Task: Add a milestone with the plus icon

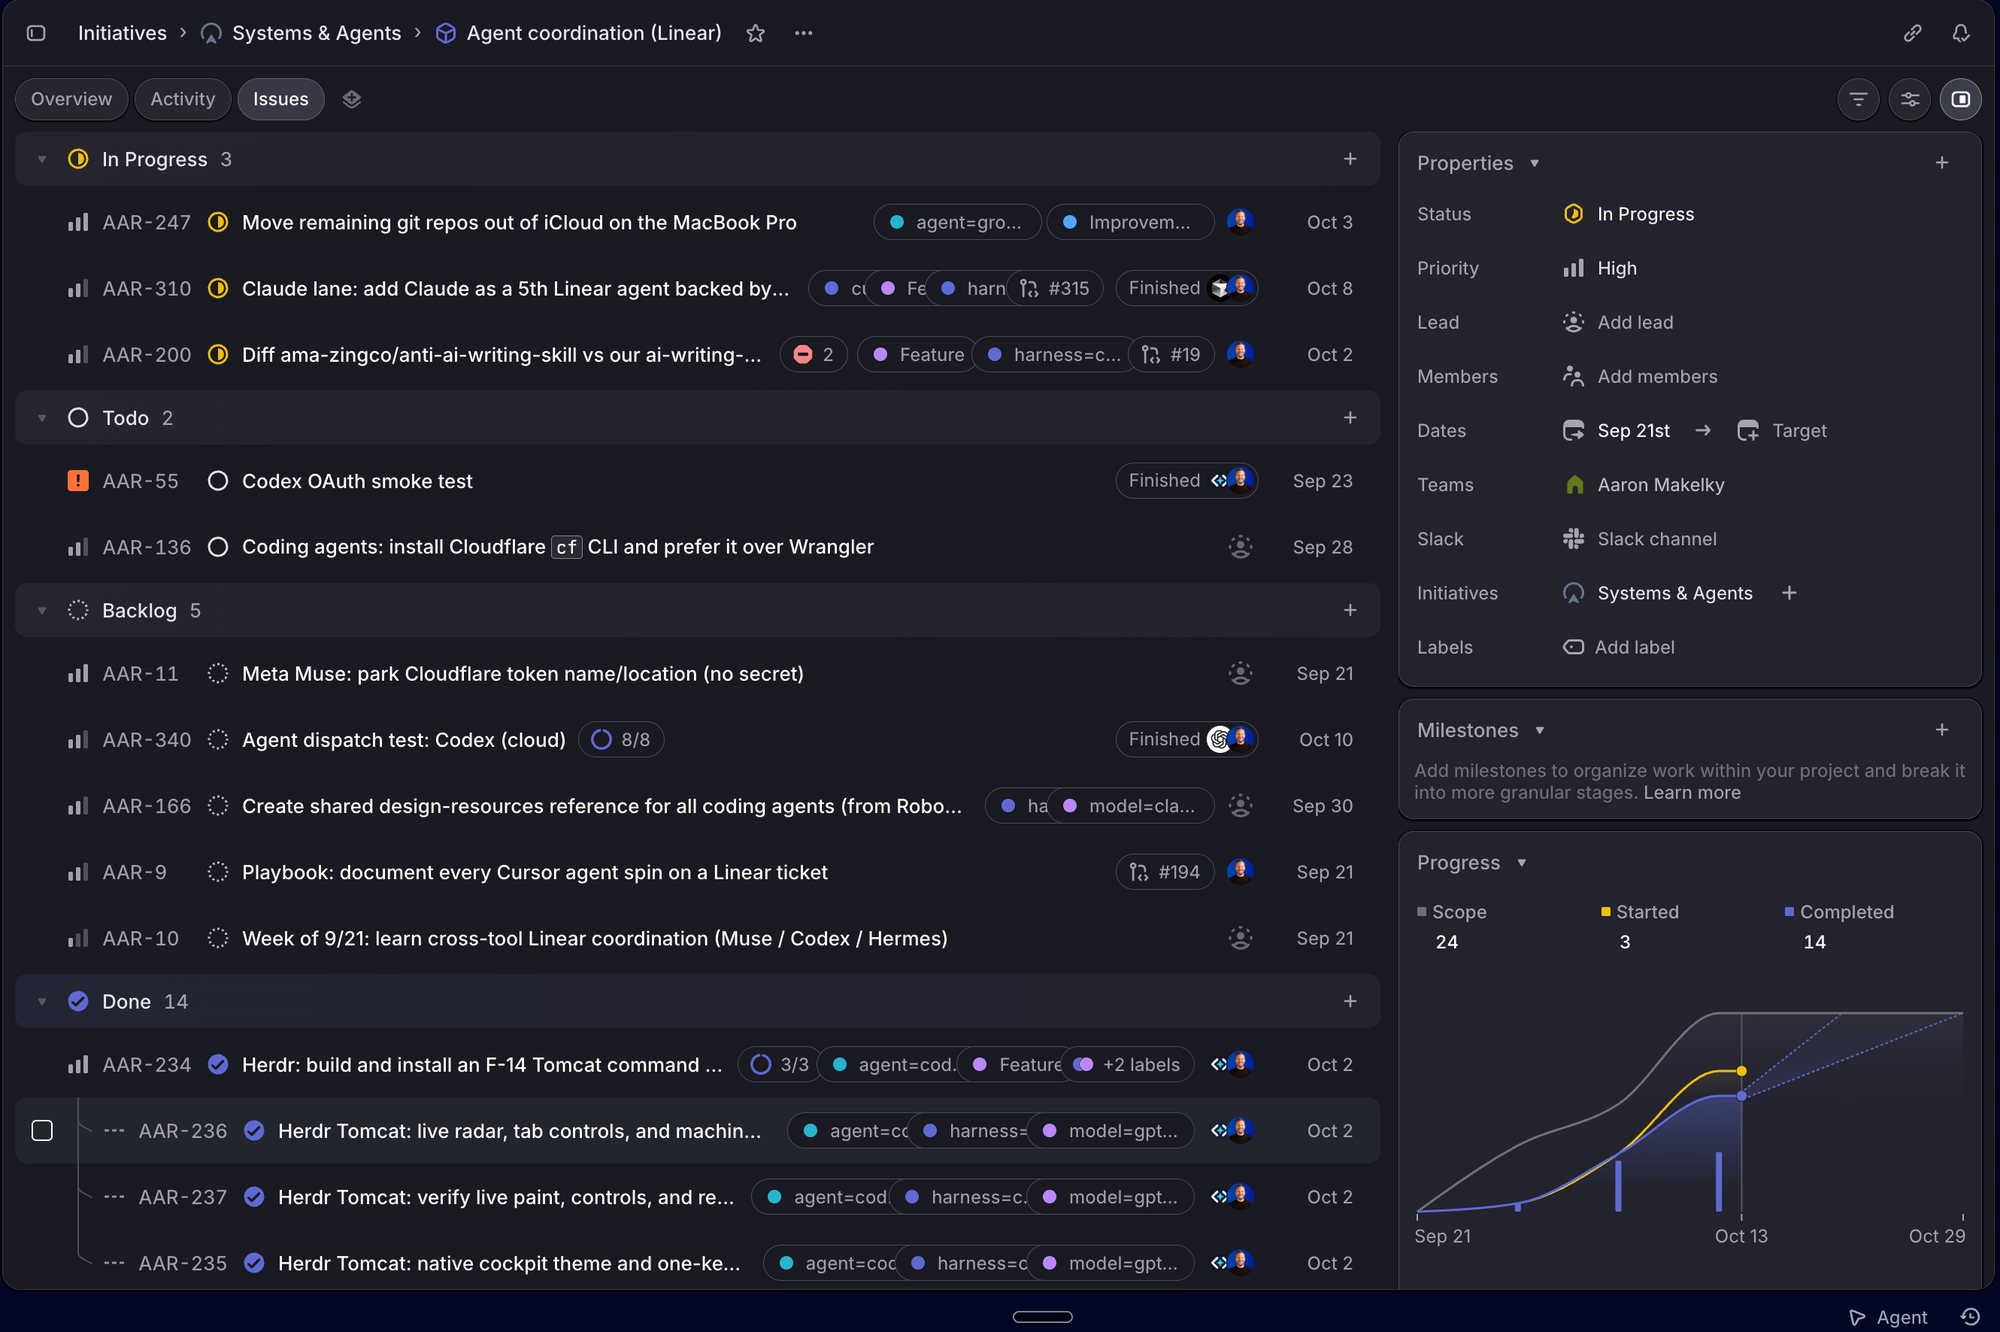Action: tap(1941, 730)
